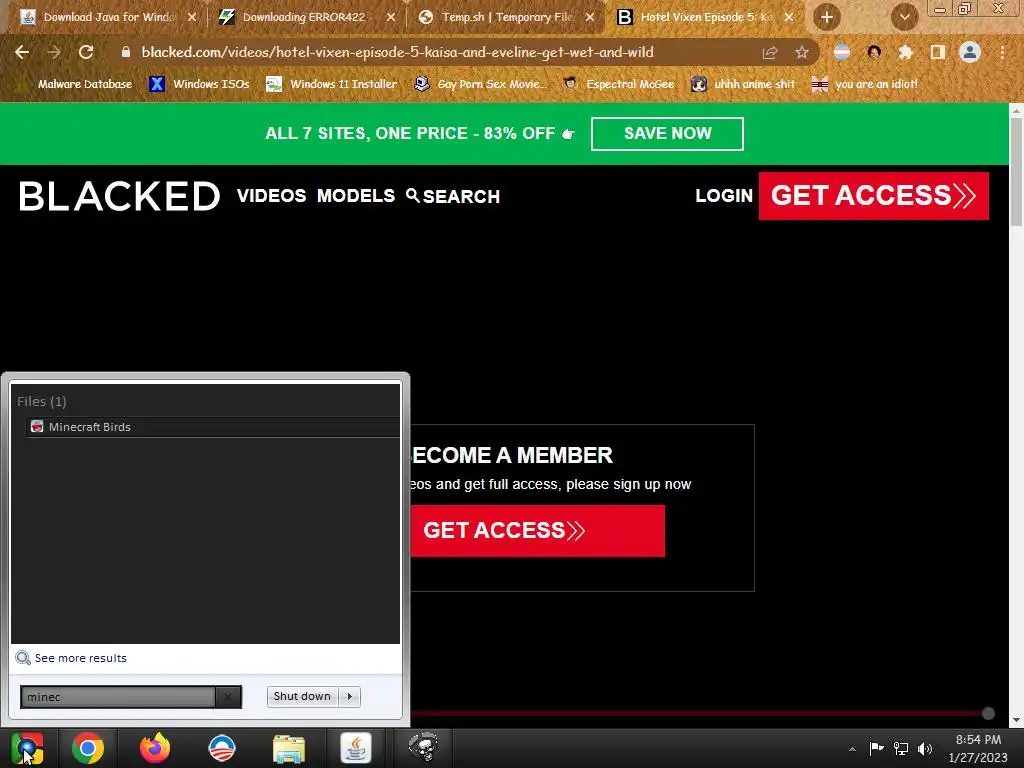Reload the current page
Screen dimensions: 1024x768
click(x=86, y=52)
